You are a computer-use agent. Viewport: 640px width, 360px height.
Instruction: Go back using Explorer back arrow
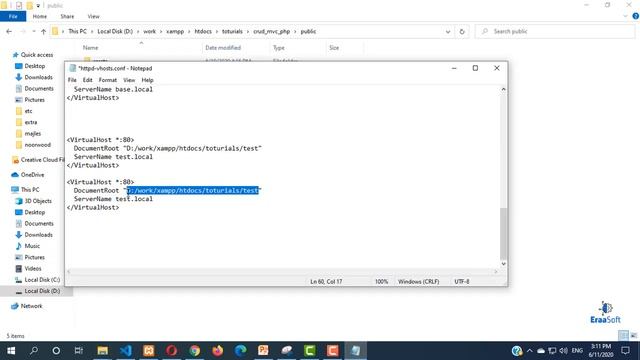(9, 31)
